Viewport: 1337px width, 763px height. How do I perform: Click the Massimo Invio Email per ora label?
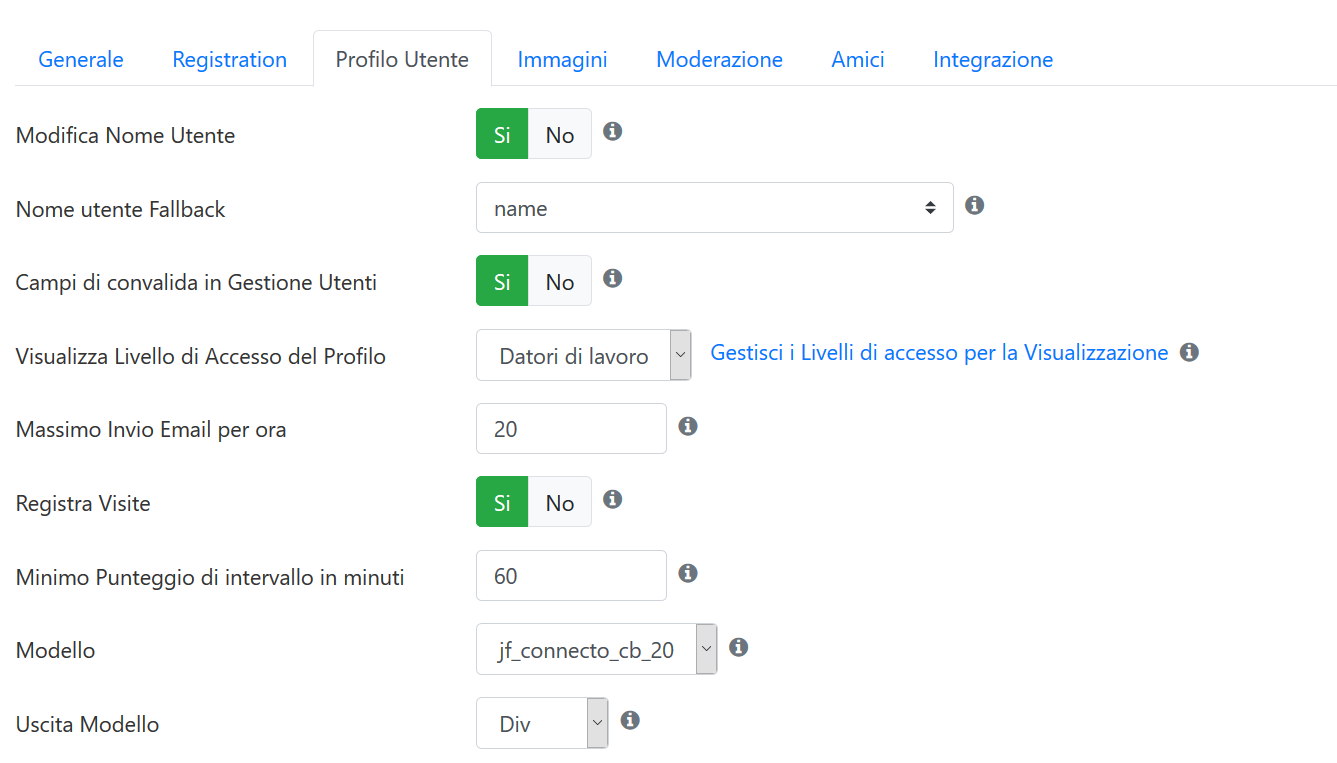(151, 430)
